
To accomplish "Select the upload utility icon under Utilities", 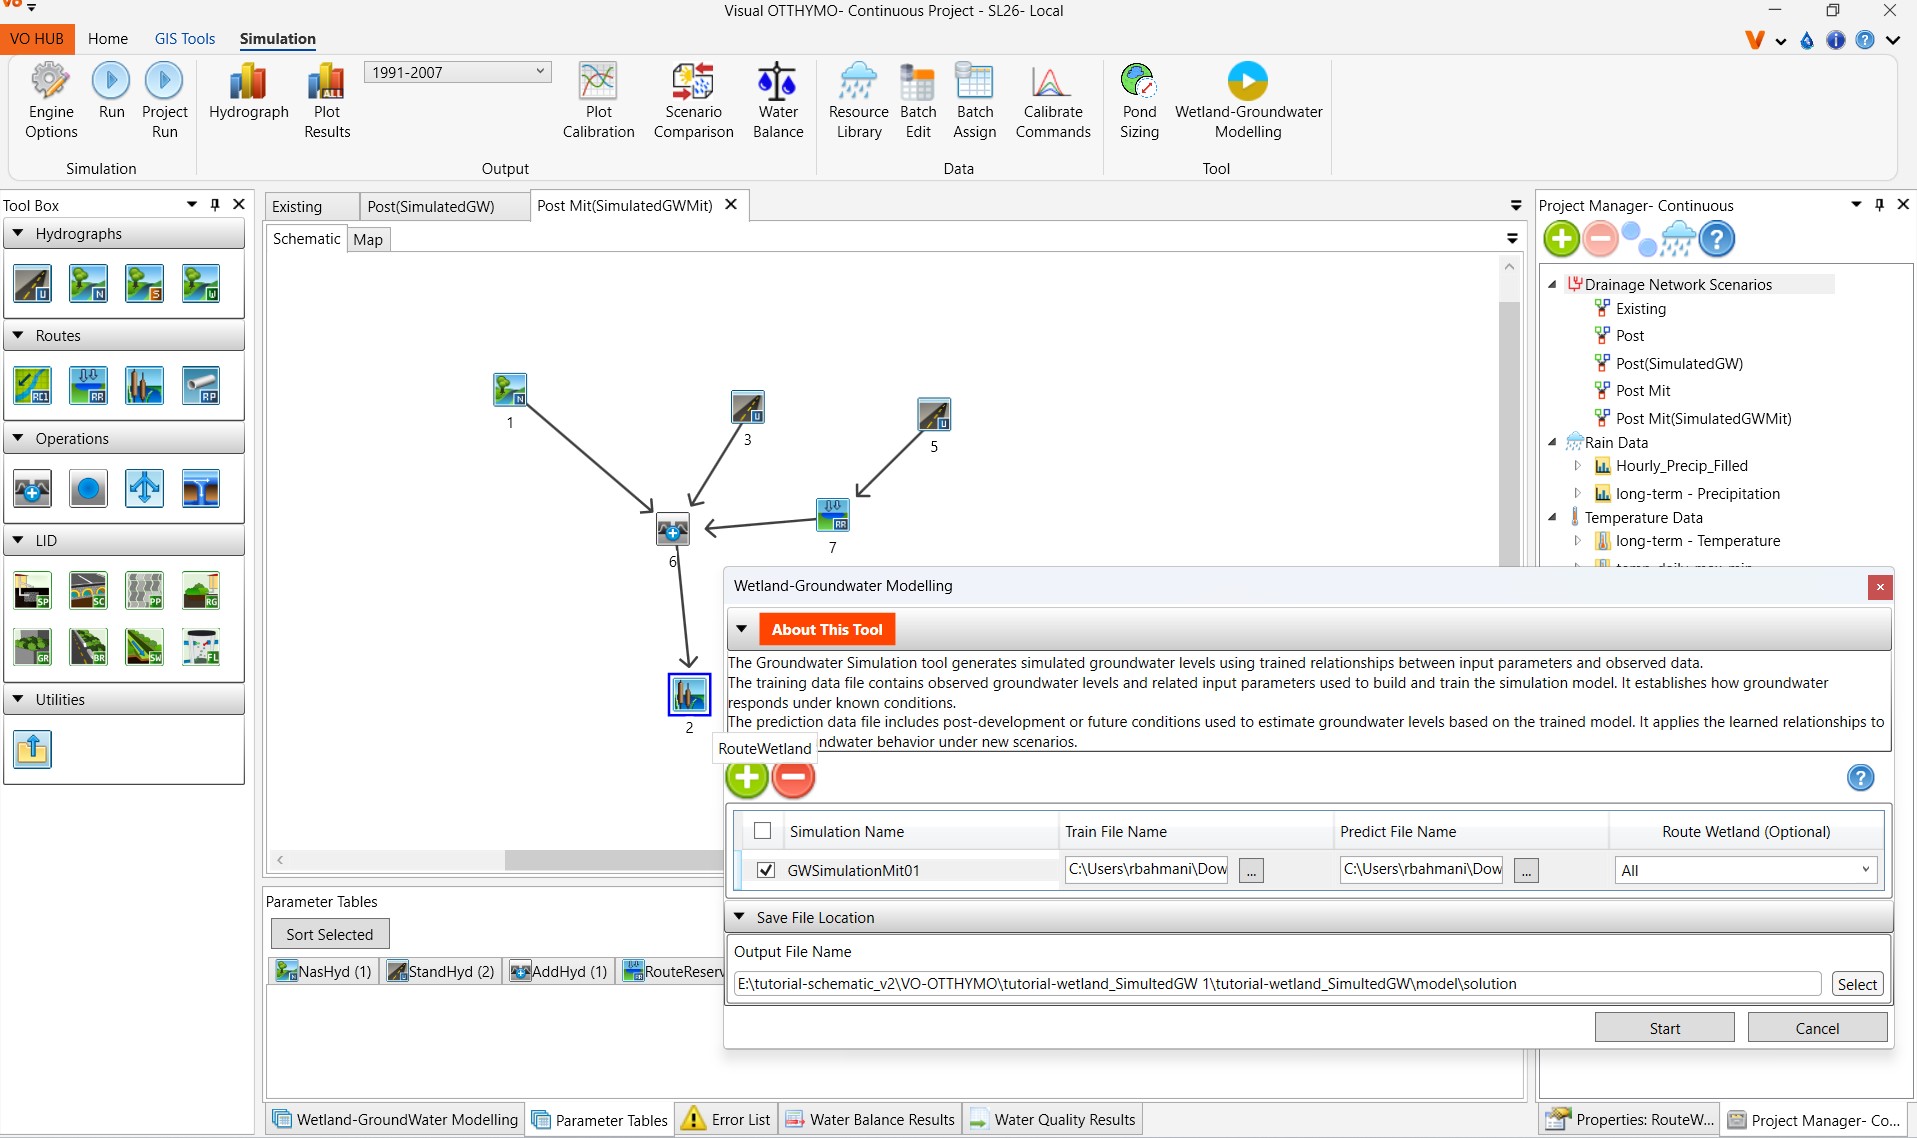I will 32,749.
